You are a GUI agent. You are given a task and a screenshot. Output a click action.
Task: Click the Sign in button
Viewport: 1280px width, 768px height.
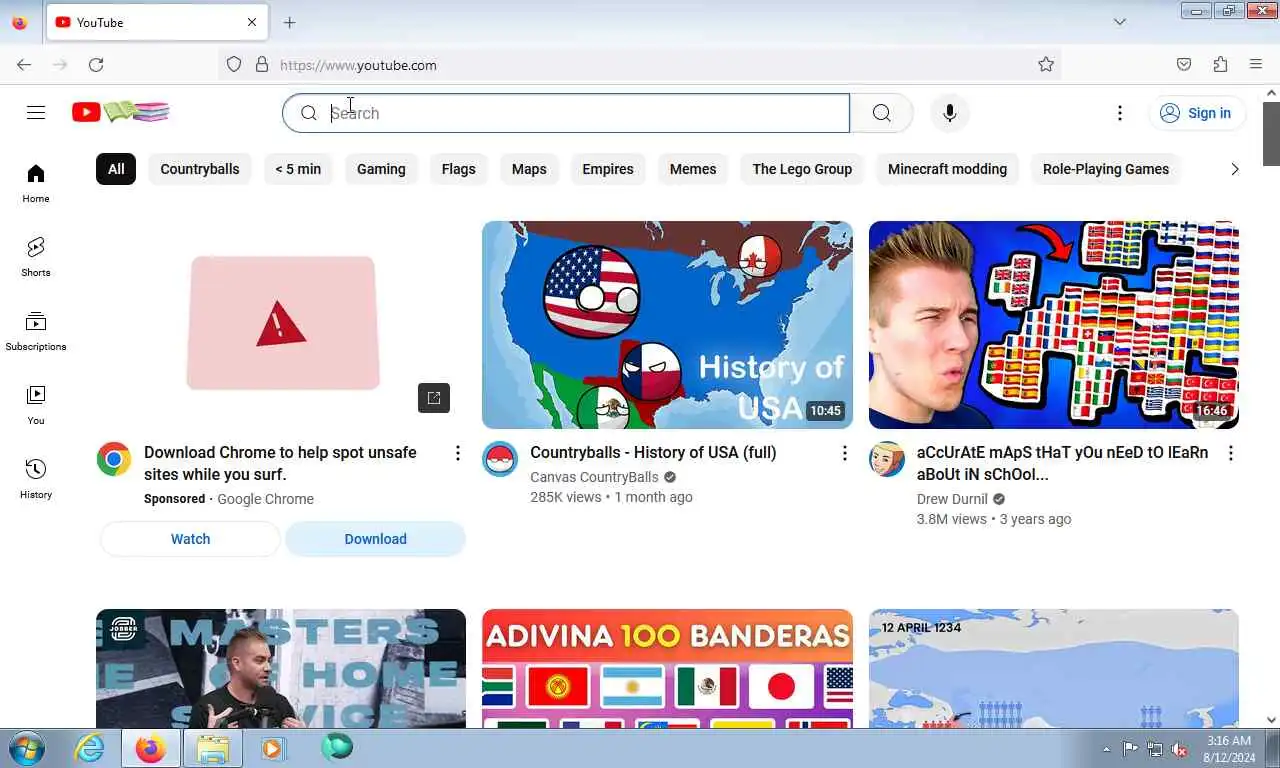click(x=1197, y=113)
